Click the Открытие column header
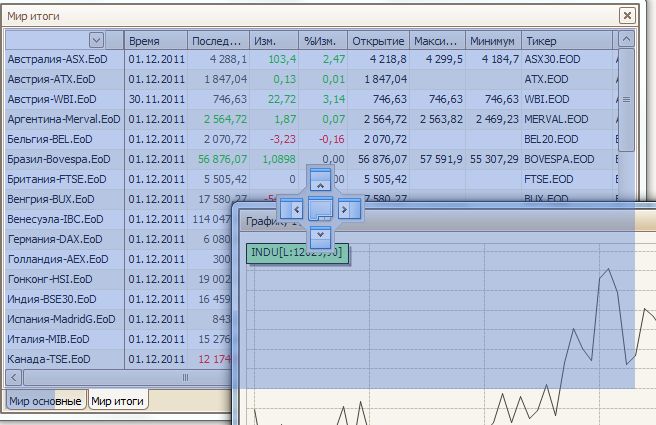Screen dimensions: 656x425 (x=379, y=41)
